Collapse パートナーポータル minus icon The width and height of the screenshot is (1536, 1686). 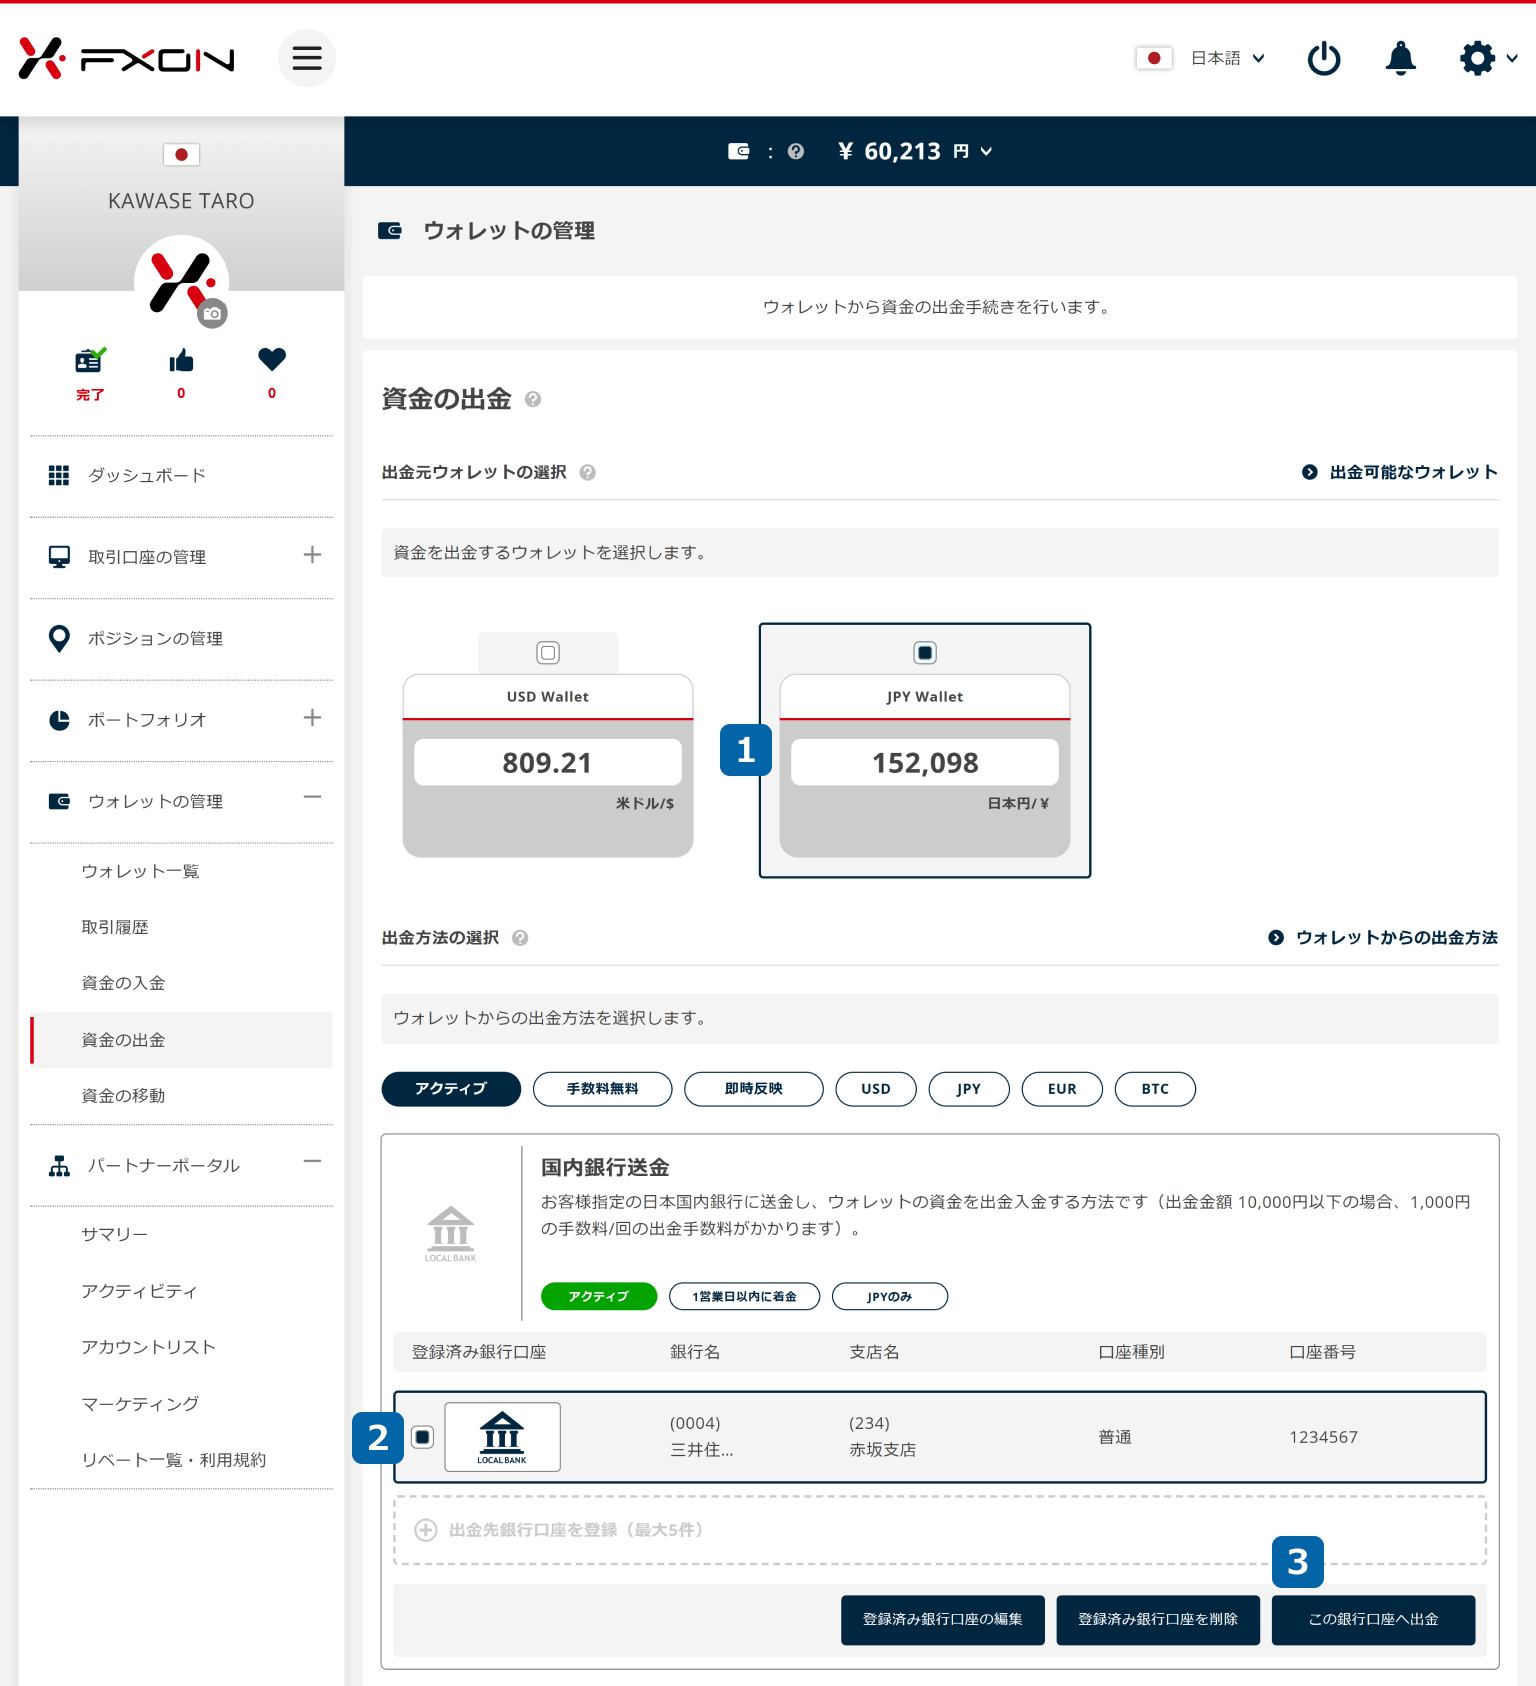click(x=312, y=1161)
